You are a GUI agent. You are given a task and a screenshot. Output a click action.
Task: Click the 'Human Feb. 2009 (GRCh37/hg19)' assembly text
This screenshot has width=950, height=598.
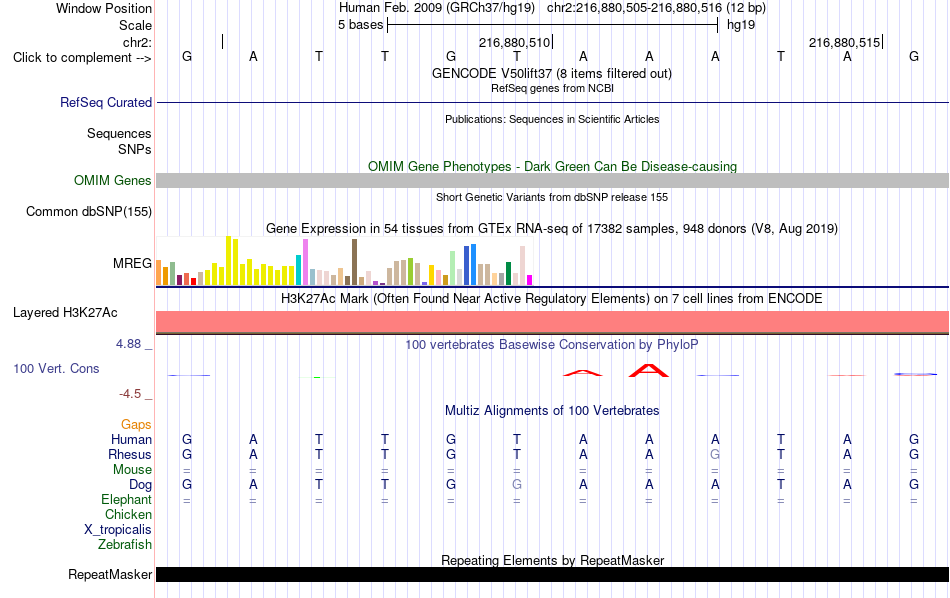tap(437, 8)
